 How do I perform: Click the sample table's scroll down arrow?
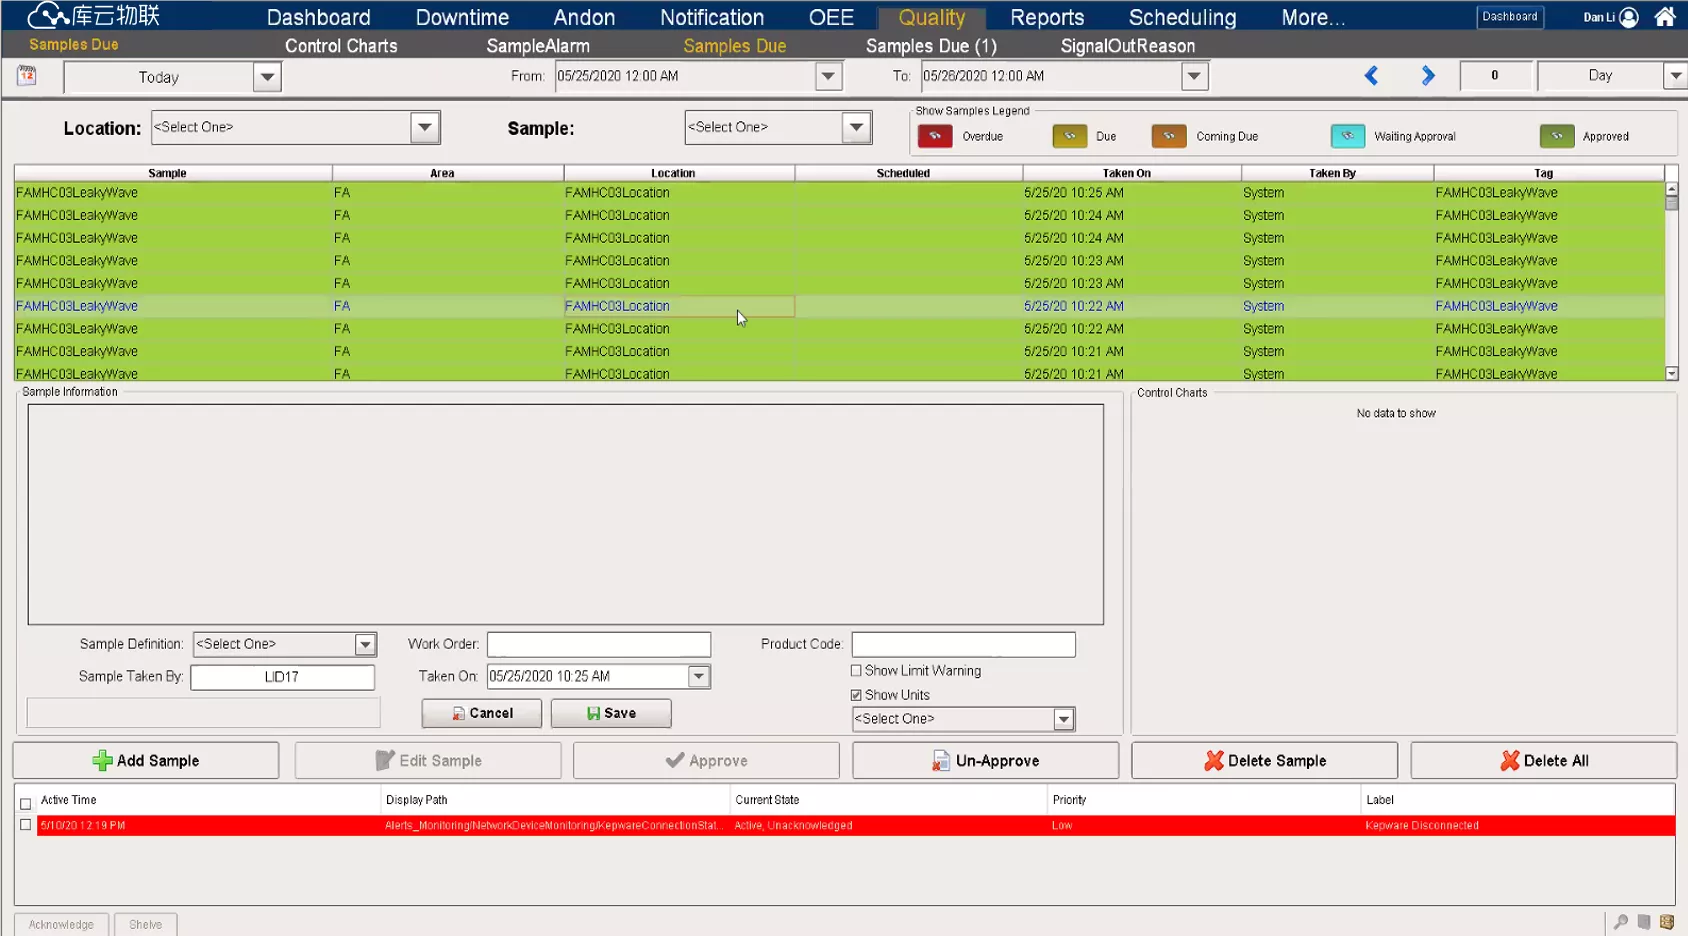pyautogui.click(x=1671, y=374)
